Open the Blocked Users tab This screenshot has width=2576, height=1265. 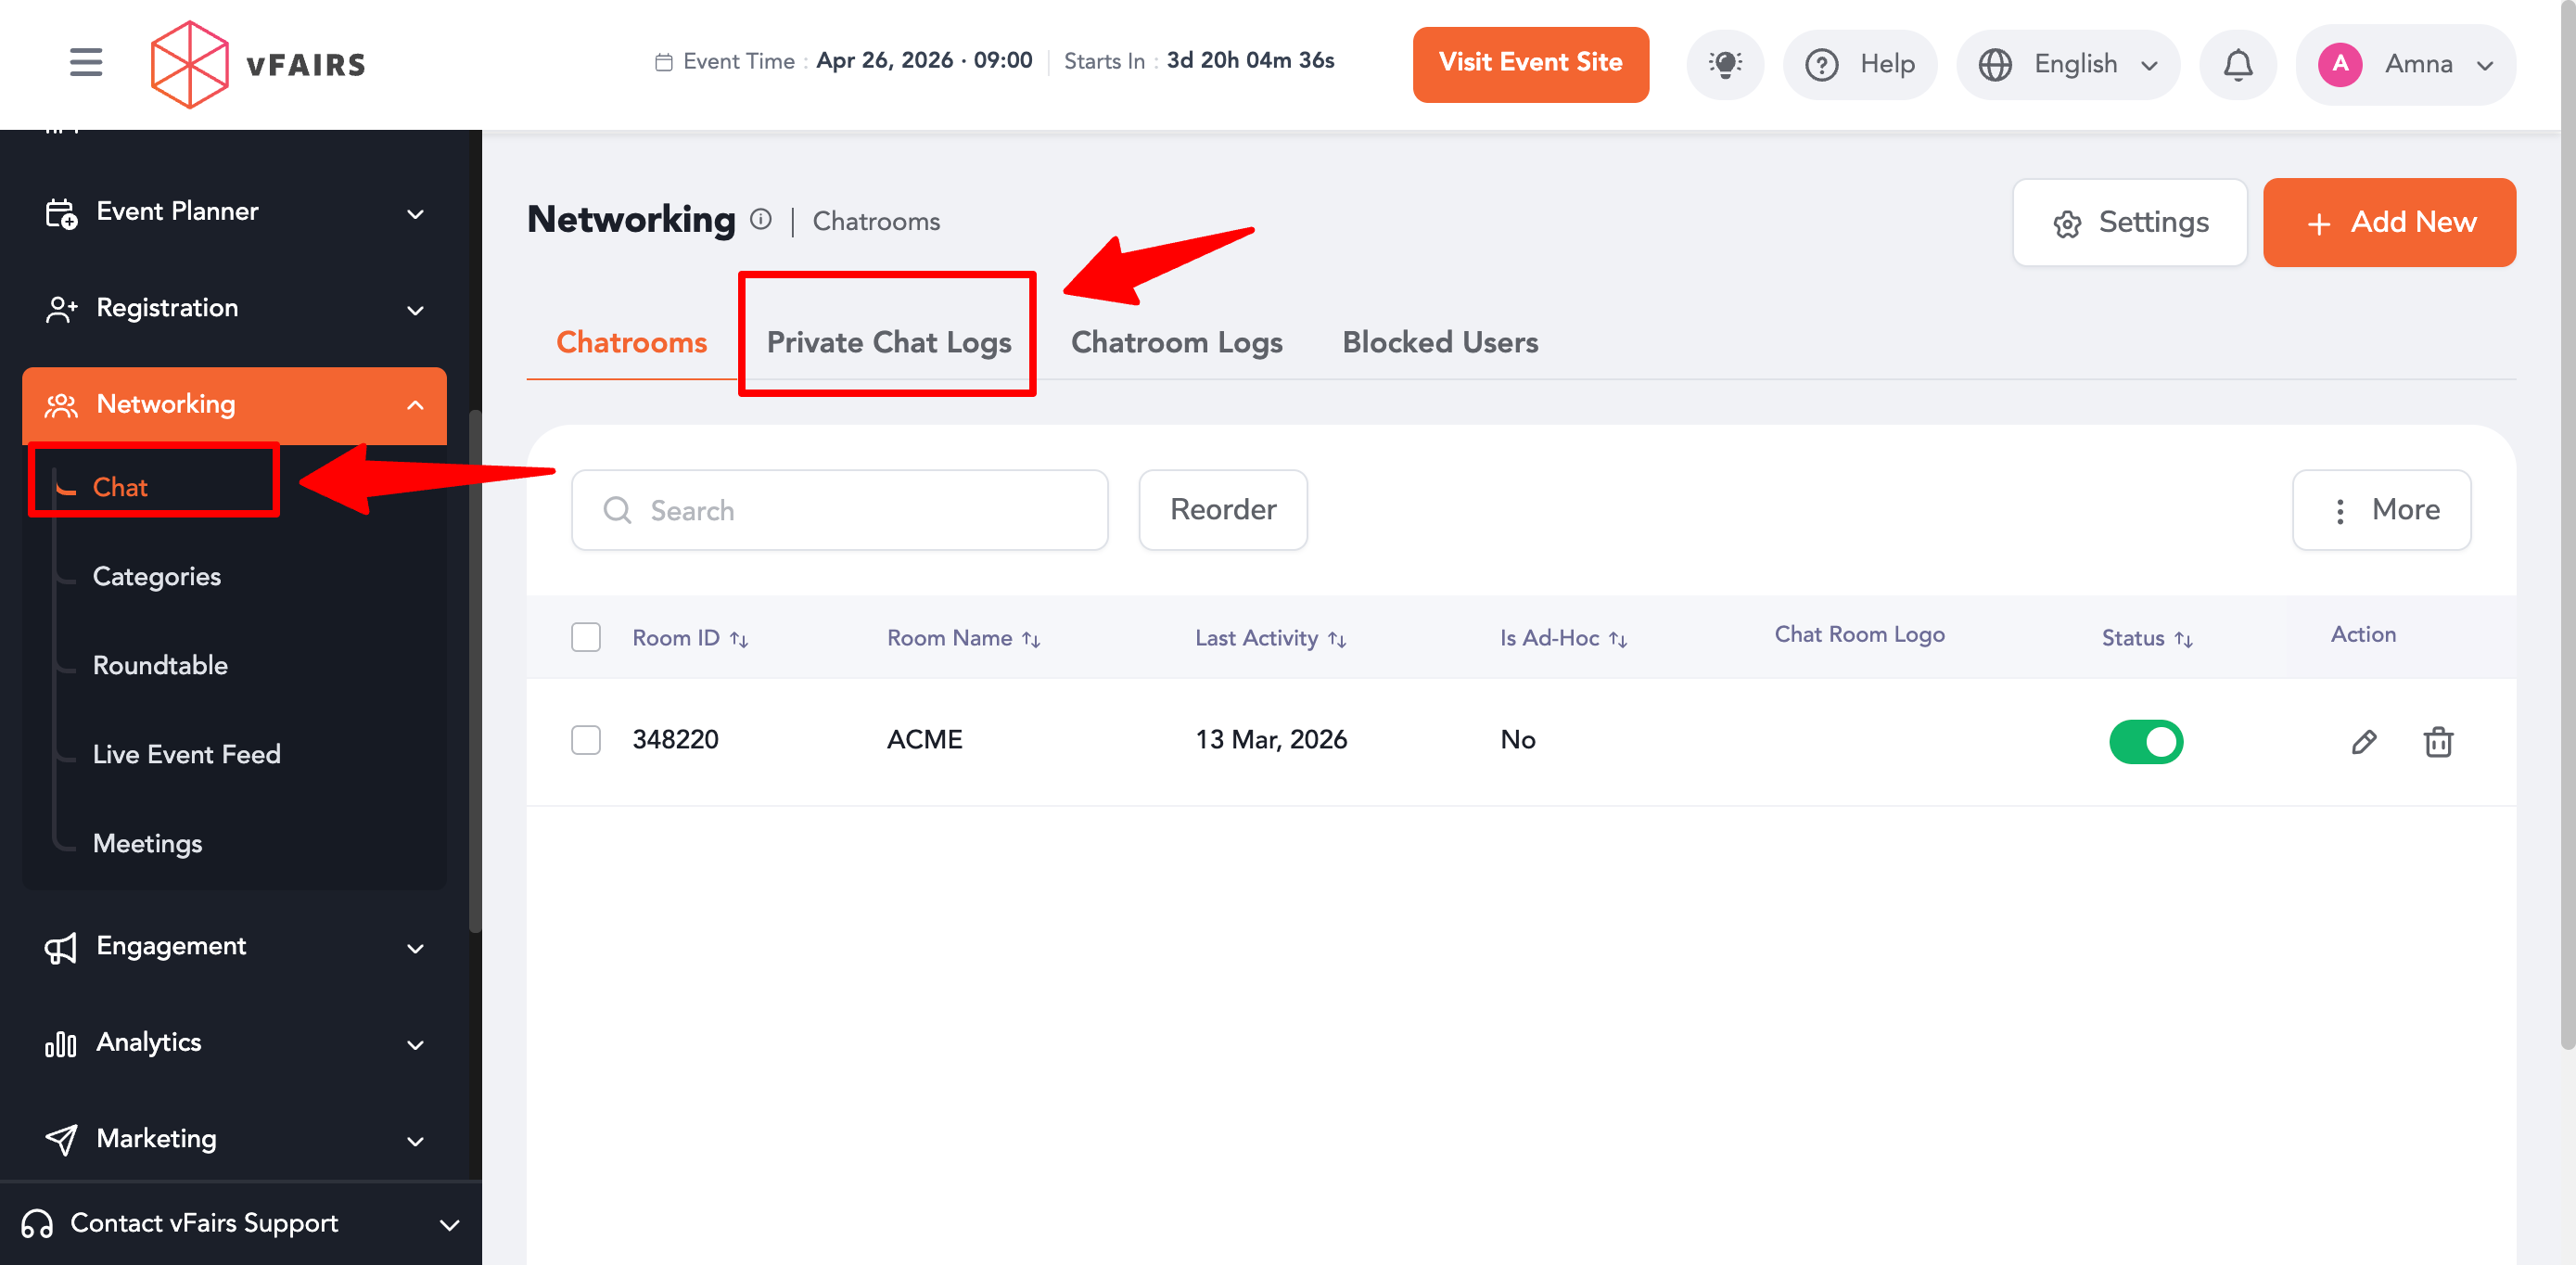(1439, 342)
